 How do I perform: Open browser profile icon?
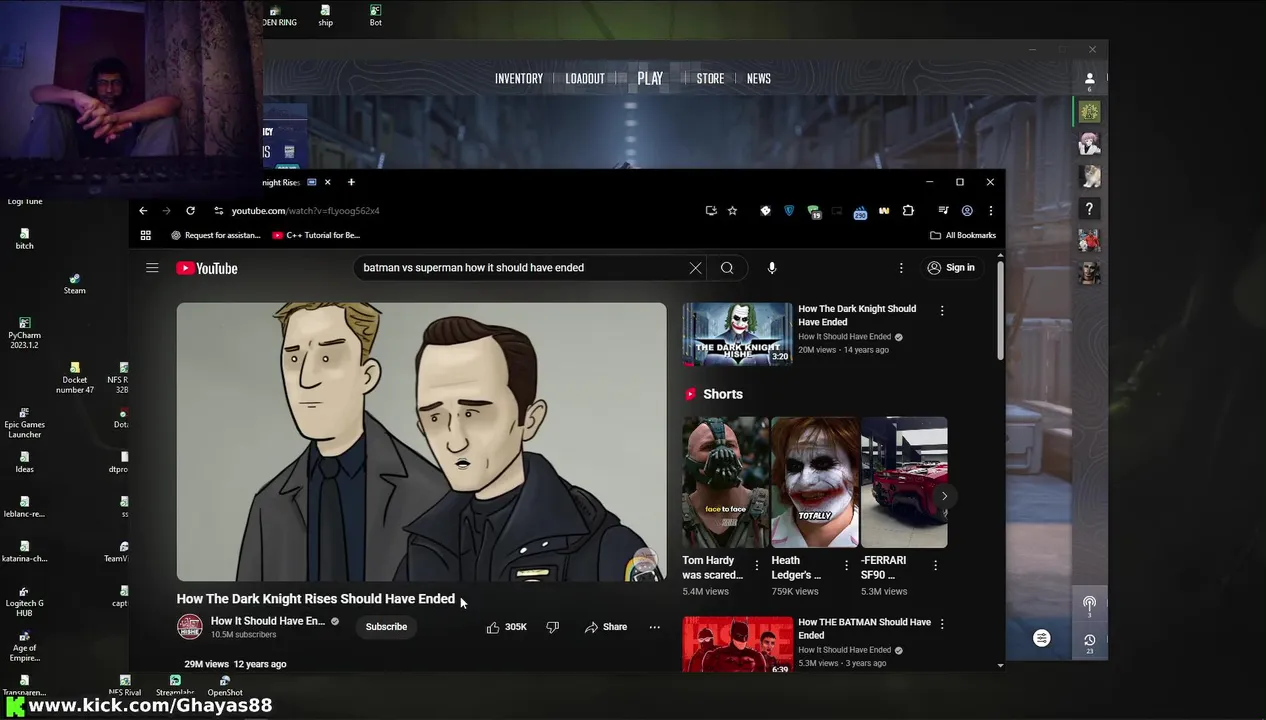pos(967,211)
